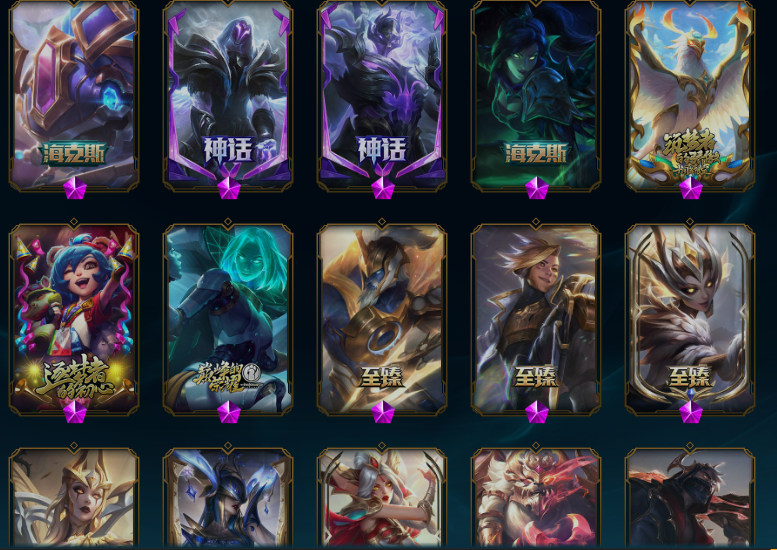The image size is (777, 550).
Task: Select the gem under the 逐梦者的初心 card
Action: pyautogui.click(x=75, y=412)
